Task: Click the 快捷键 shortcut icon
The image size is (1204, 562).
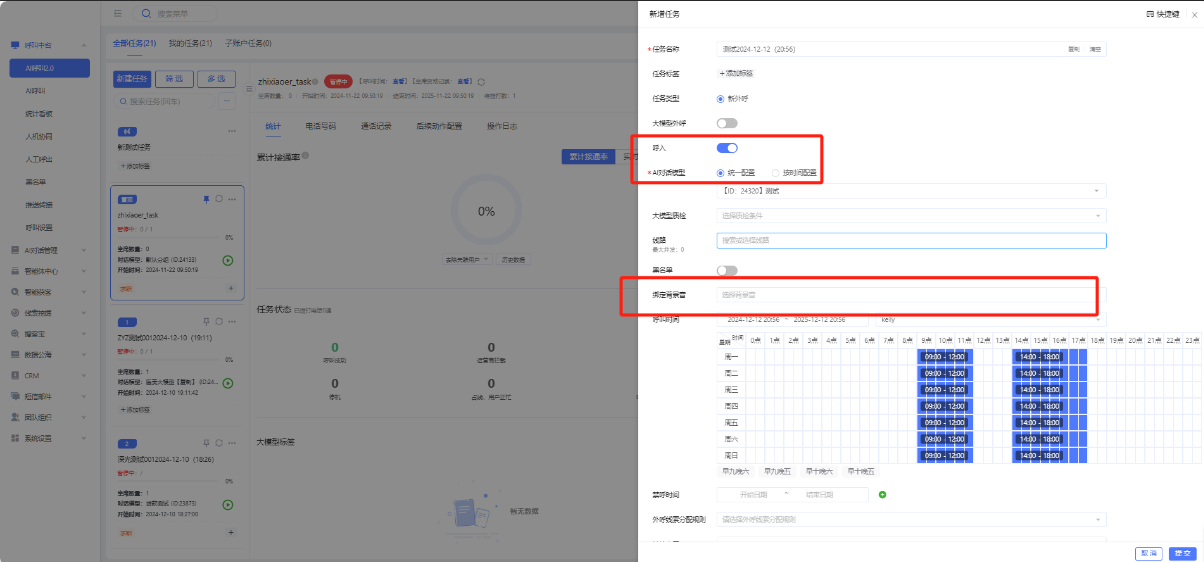Action: click(x=1150, y=15)
